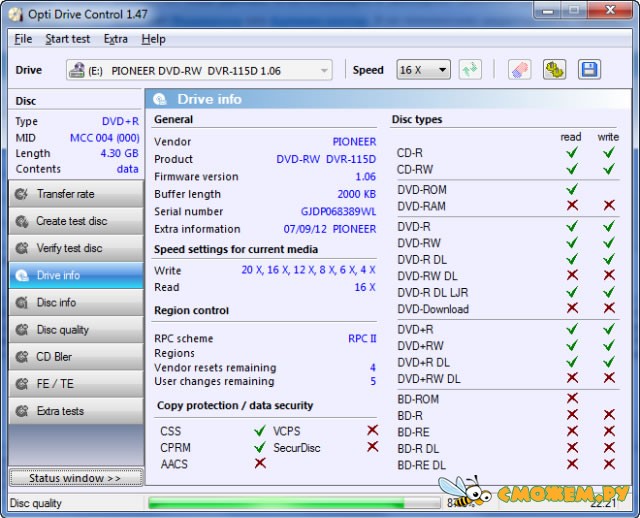The image size is (640, 518).
Task: Click the disc quality progress bar
Action: click(295, 503)
